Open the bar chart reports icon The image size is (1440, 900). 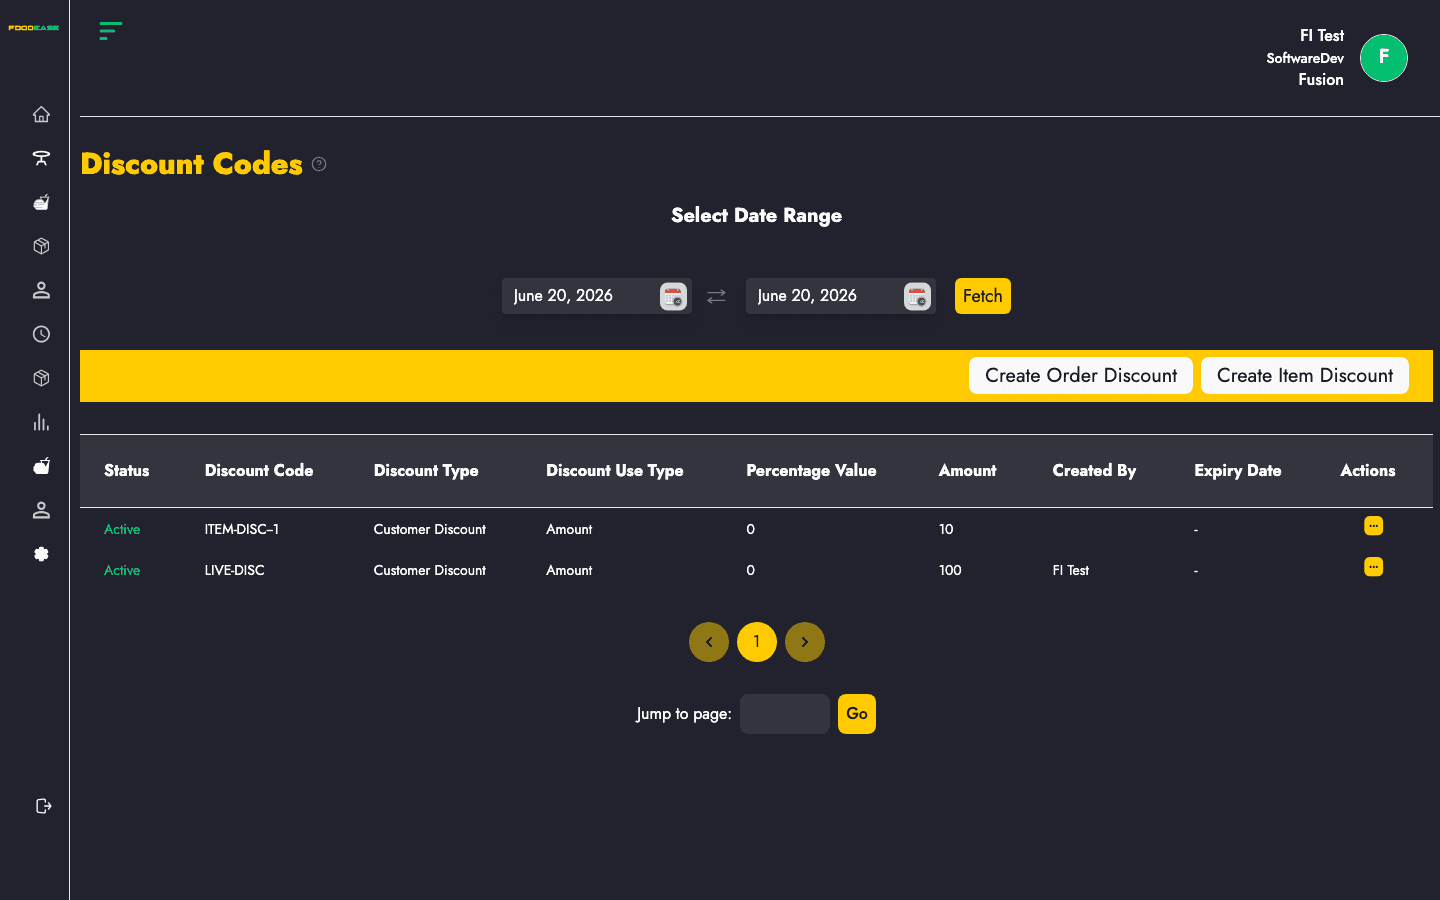(x=41, y=422)
